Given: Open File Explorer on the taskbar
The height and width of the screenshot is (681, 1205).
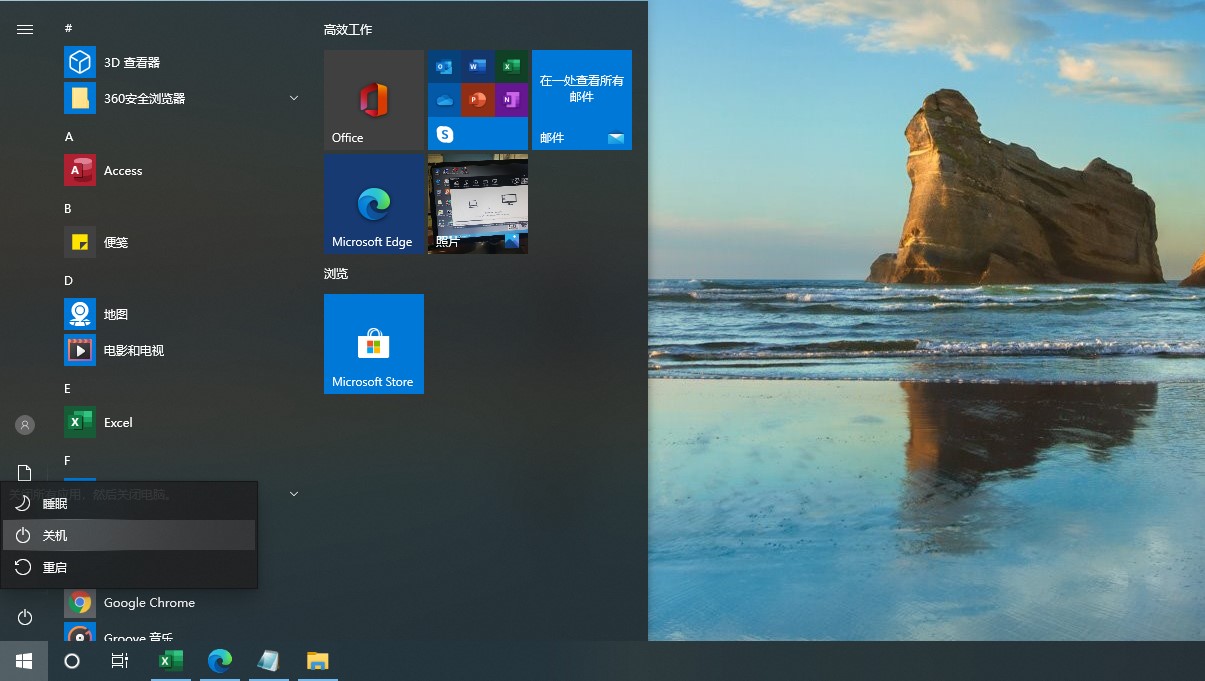Looking at the screenshot, I should pos(317,661).
